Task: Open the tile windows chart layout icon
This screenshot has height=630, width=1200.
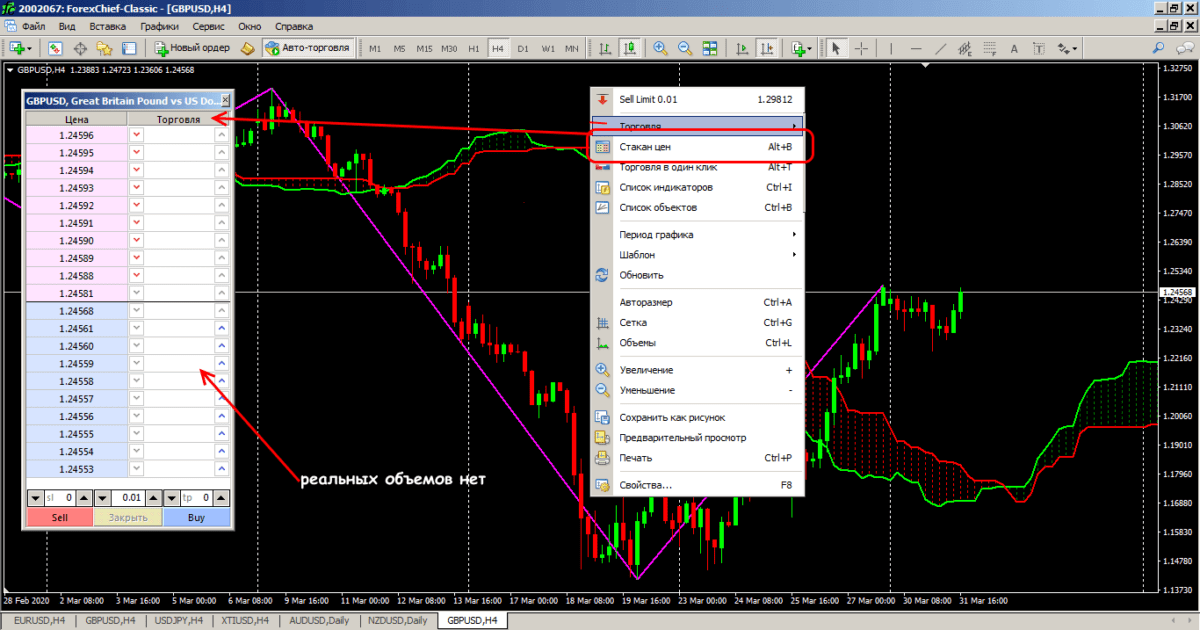Action: coord(710,48)
